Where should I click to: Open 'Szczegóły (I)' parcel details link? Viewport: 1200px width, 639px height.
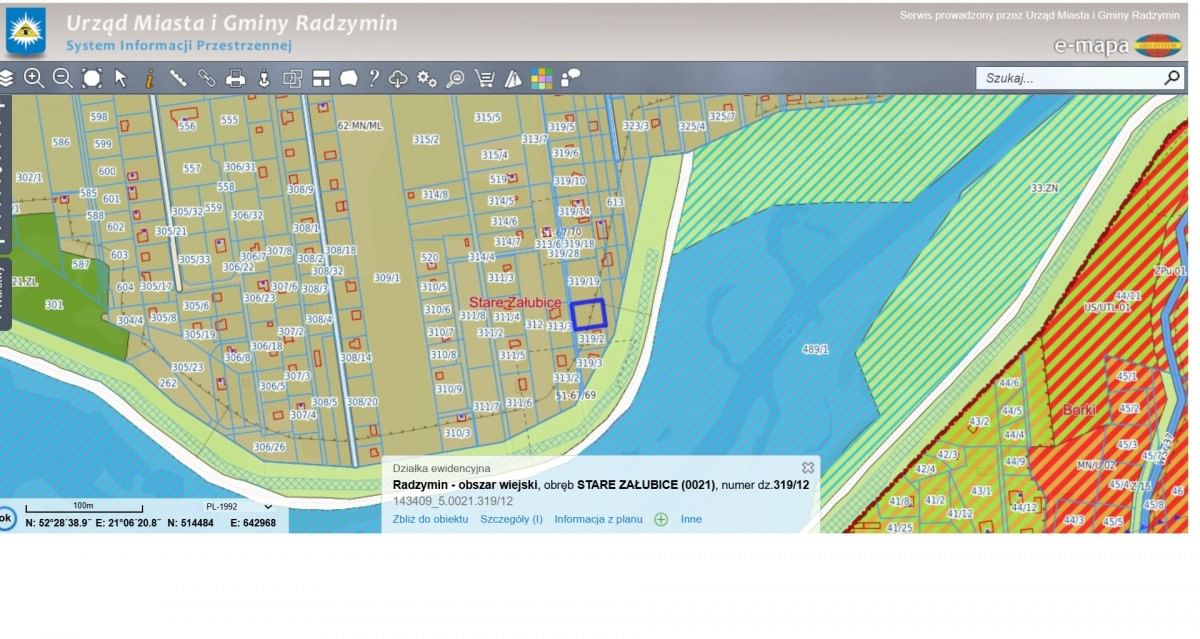point(511,519)
